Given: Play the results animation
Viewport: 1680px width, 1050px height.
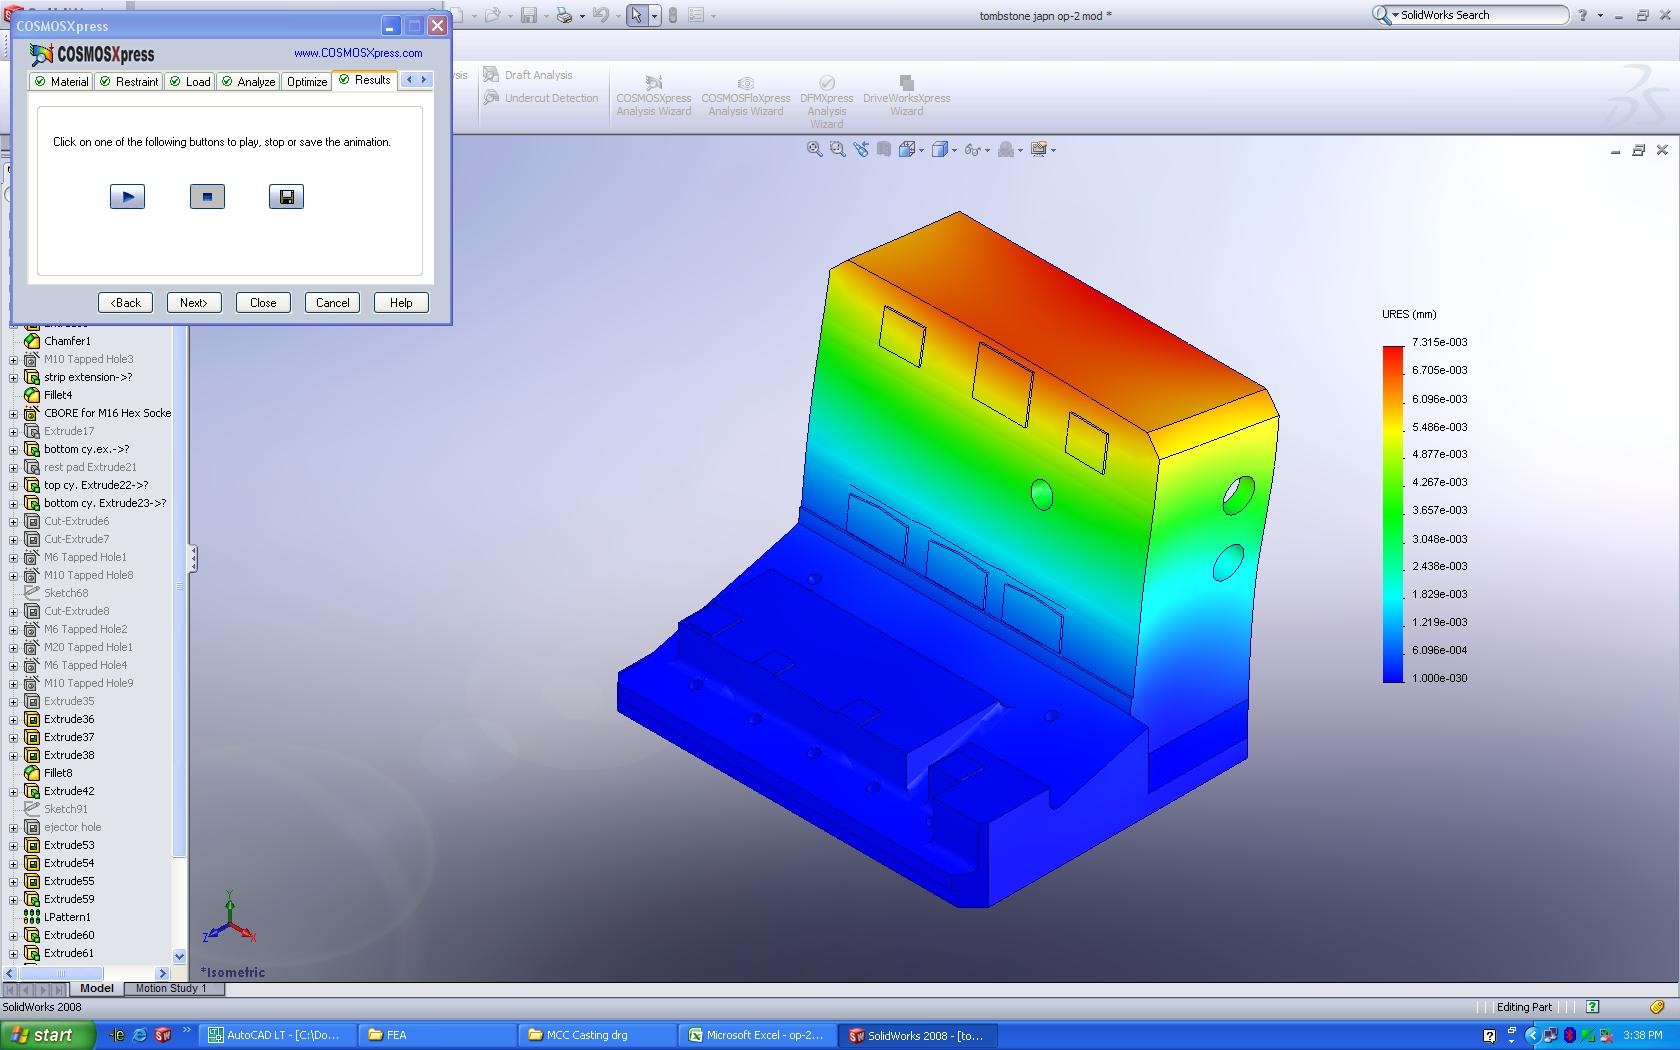Looking at the screenshot, I should [x=127, y=196].
